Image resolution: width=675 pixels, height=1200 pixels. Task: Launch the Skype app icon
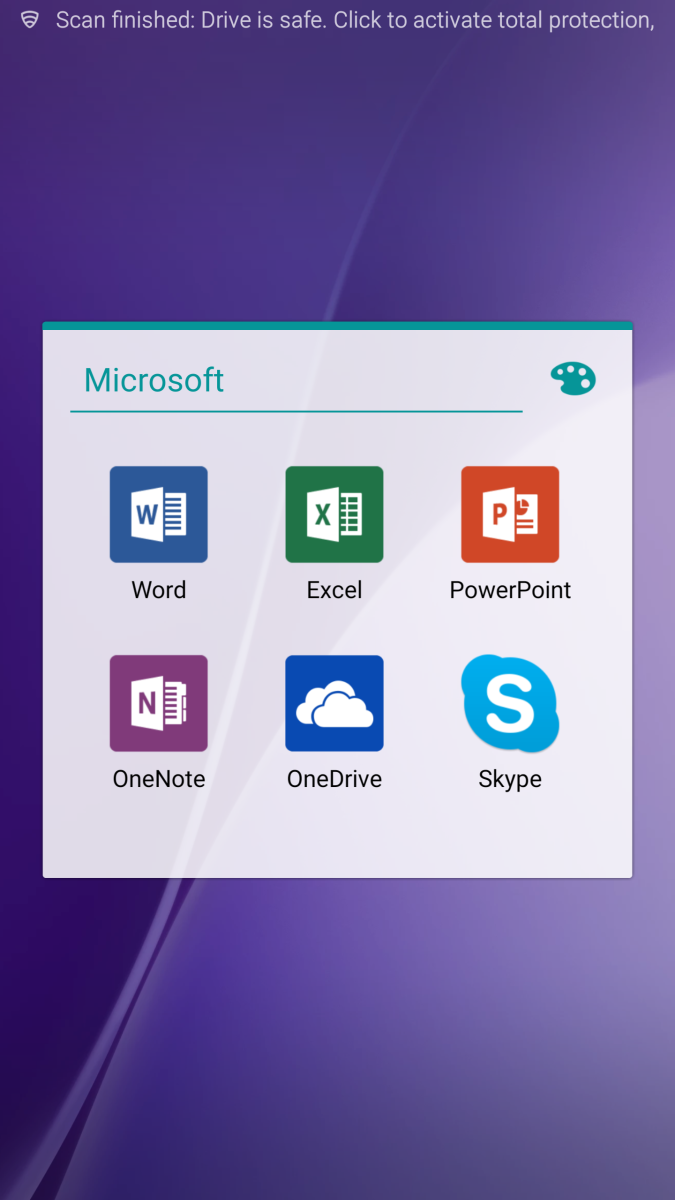pos(510,703)
